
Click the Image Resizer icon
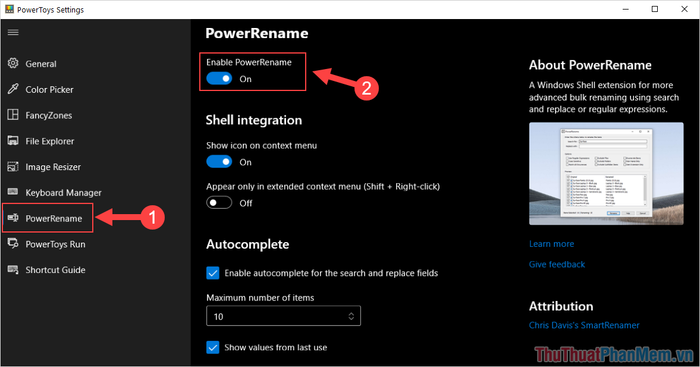[13, 167]
